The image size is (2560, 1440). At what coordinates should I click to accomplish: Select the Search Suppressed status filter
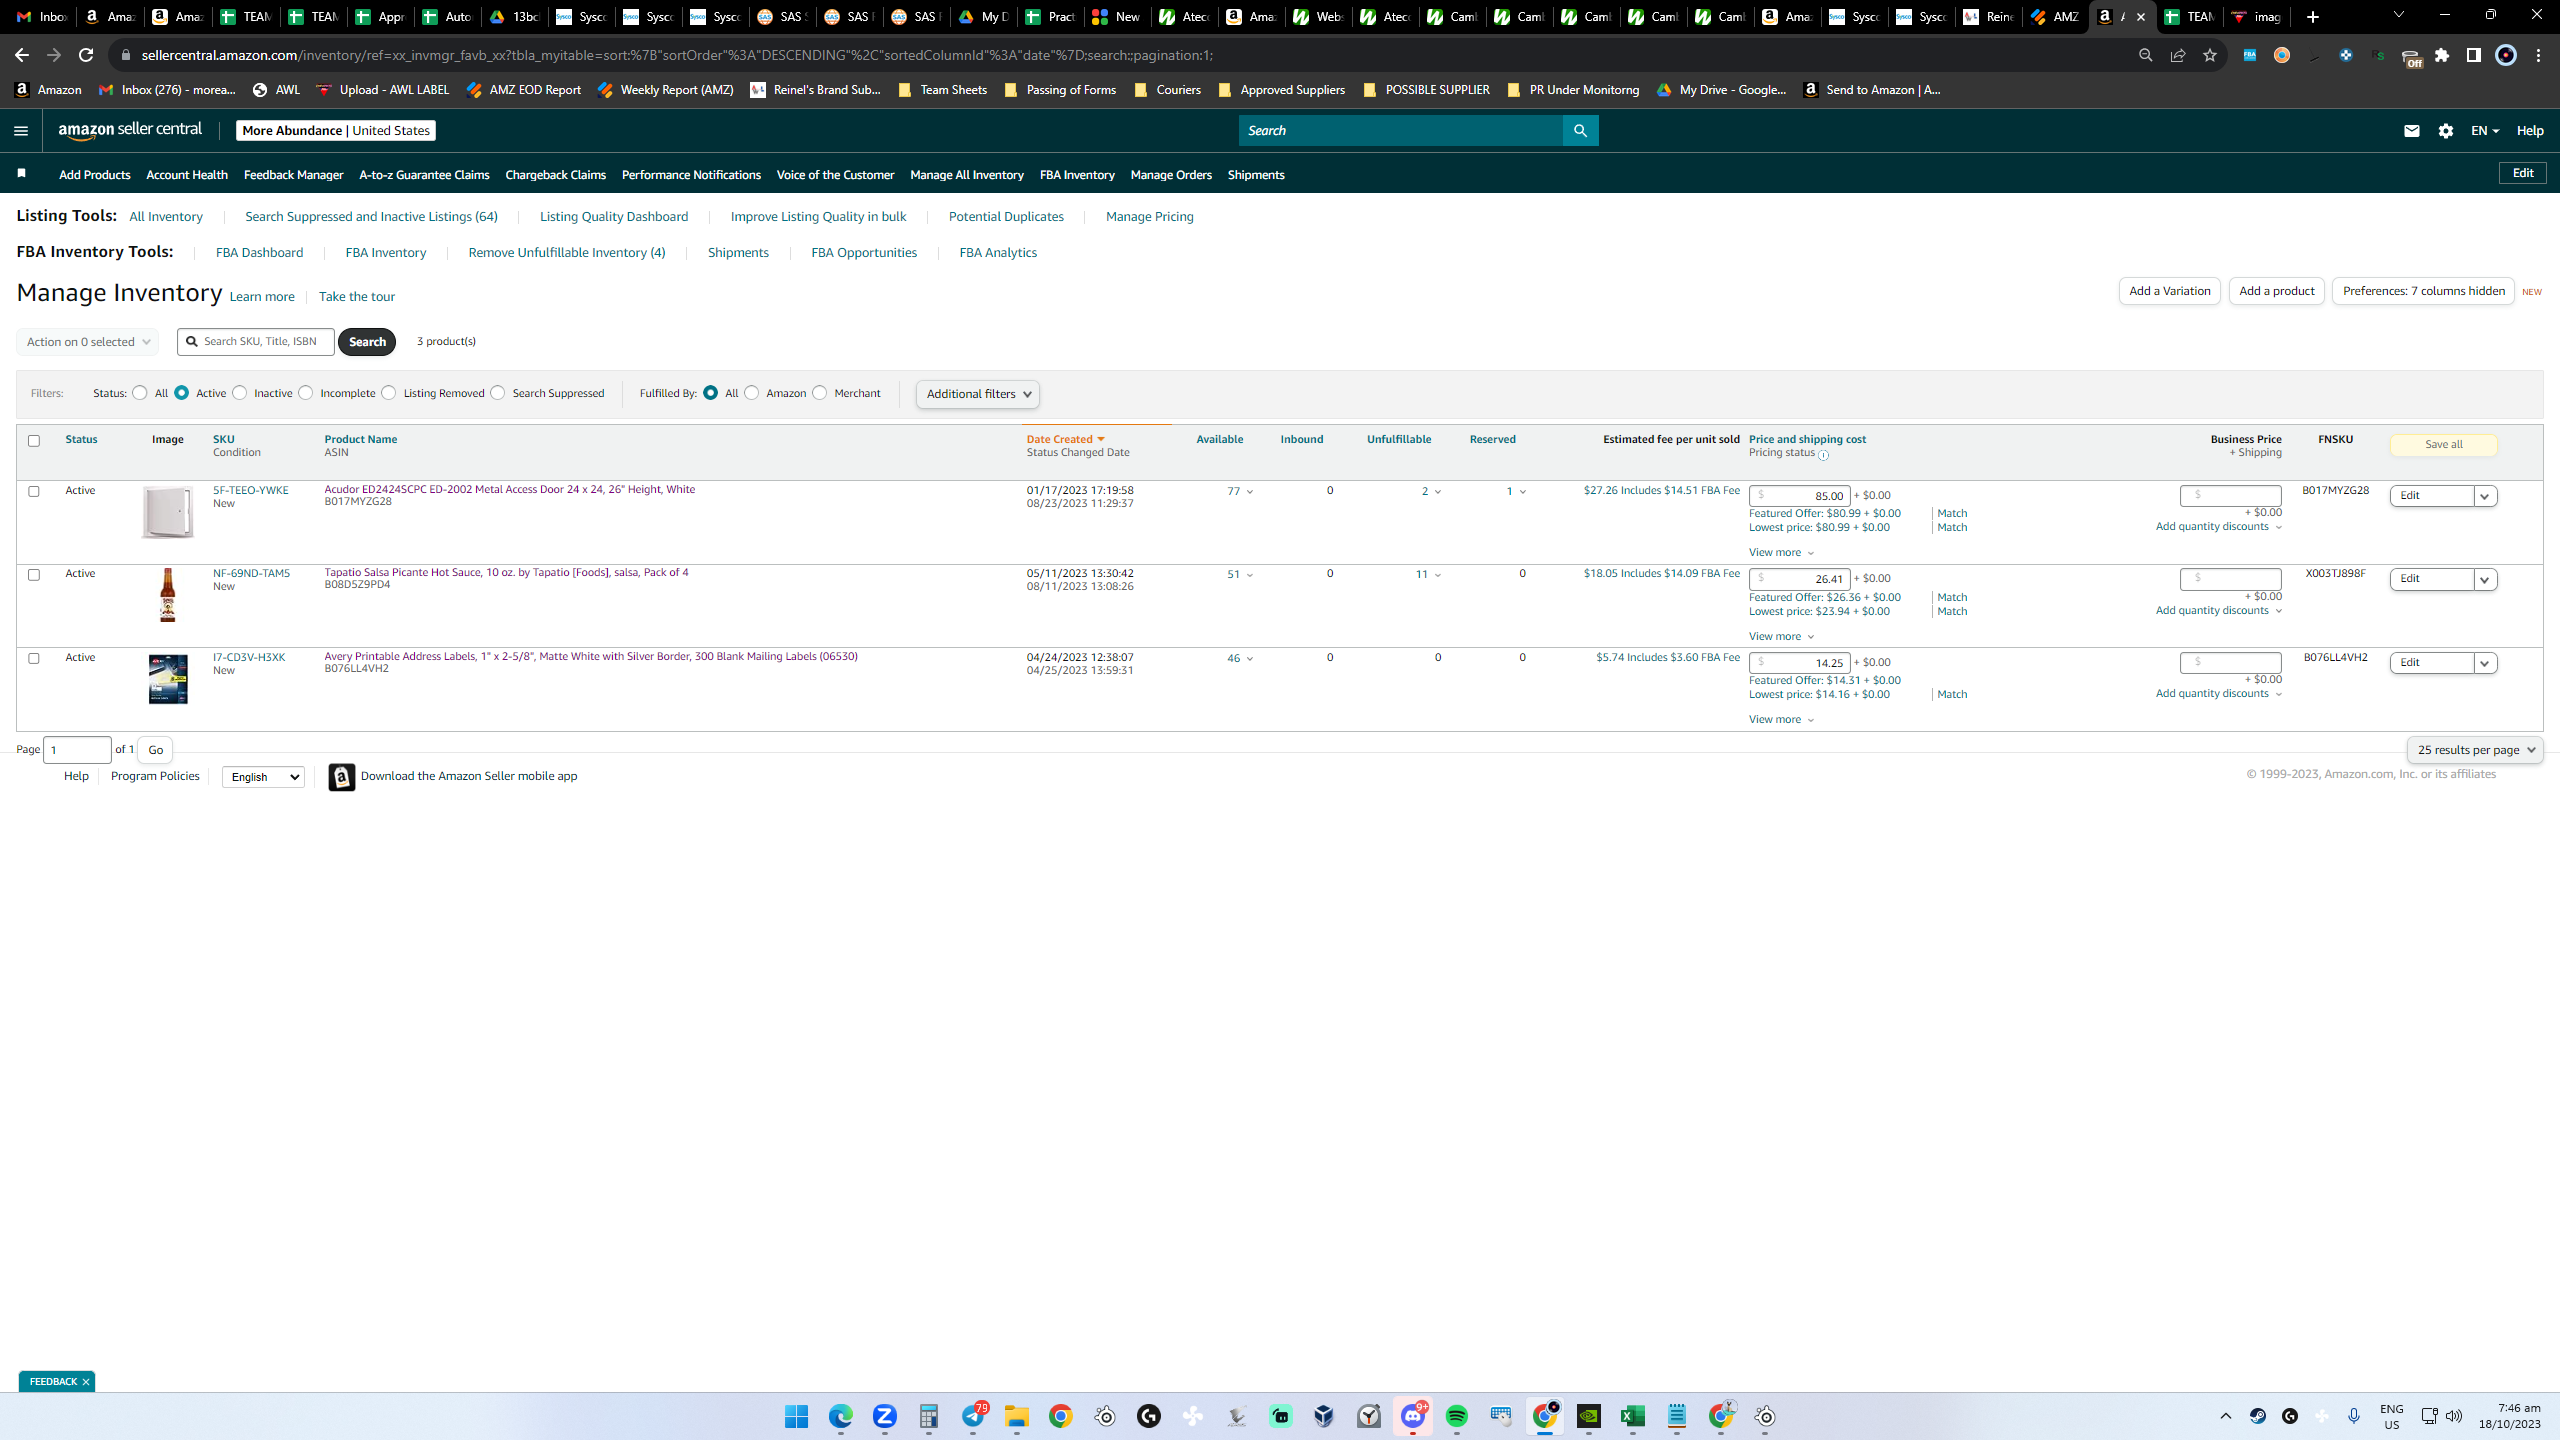pyautogui.click(x=498, y=393)
